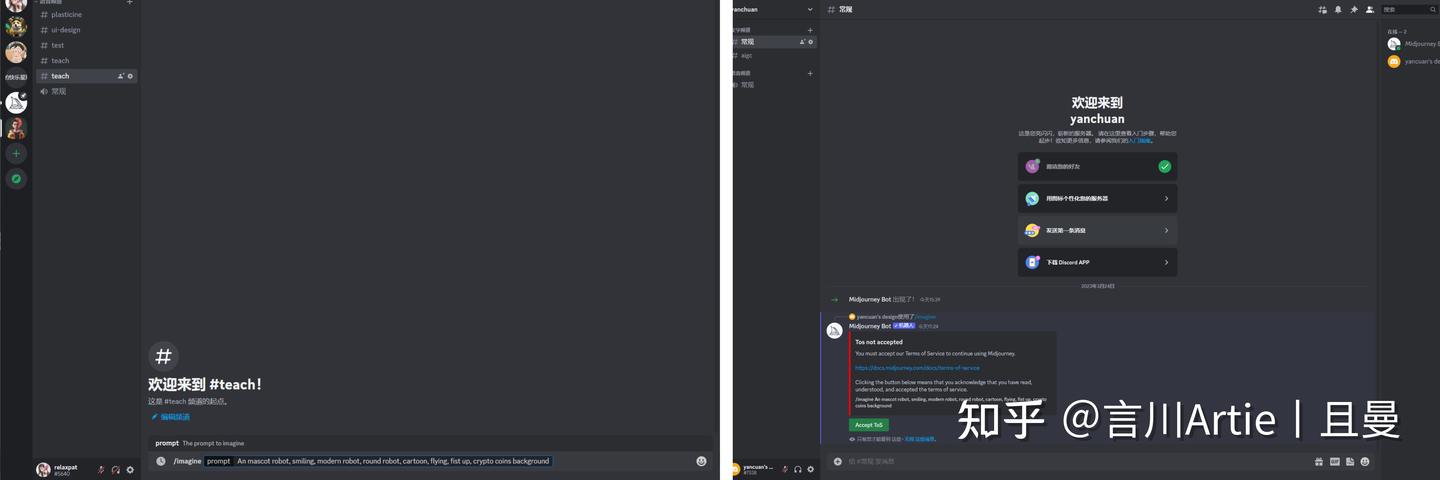Open Midjourney terms-of-service link
Image resolution: width=1440 pixels, height=480 pixels.
(x=917, y=368)
